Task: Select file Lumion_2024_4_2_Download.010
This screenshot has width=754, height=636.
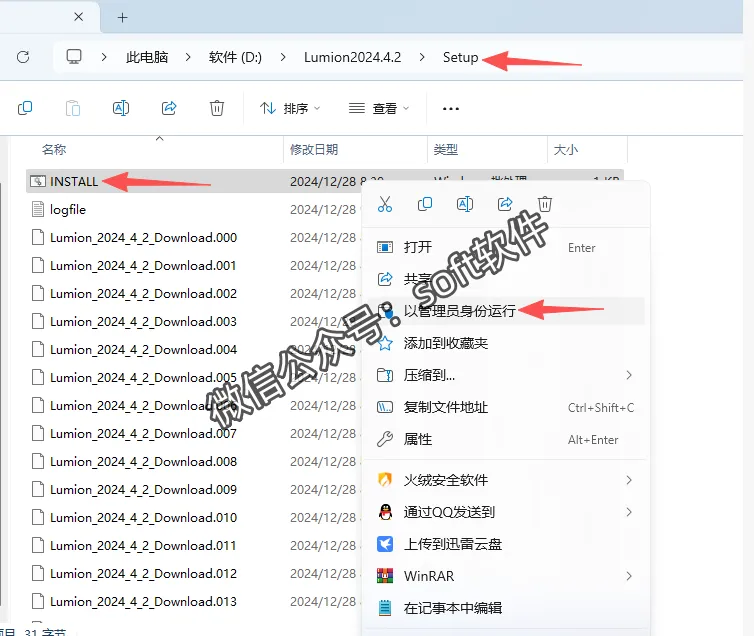Action: pos(143,517)
